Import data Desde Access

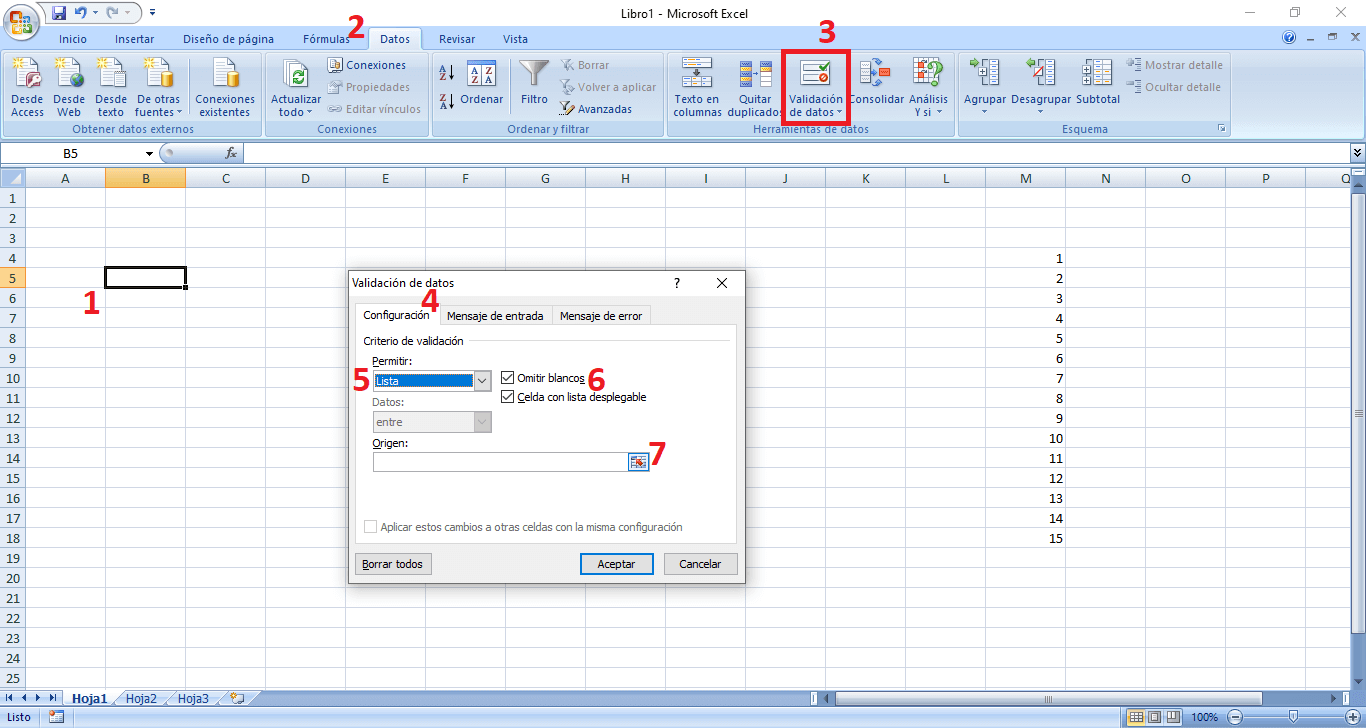(x=27, y=88)
